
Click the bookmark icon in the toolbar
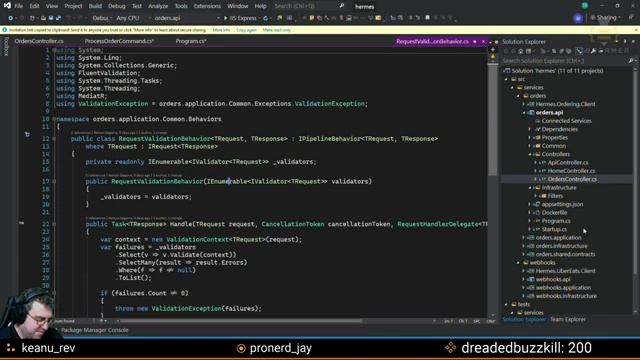[427, 18]
